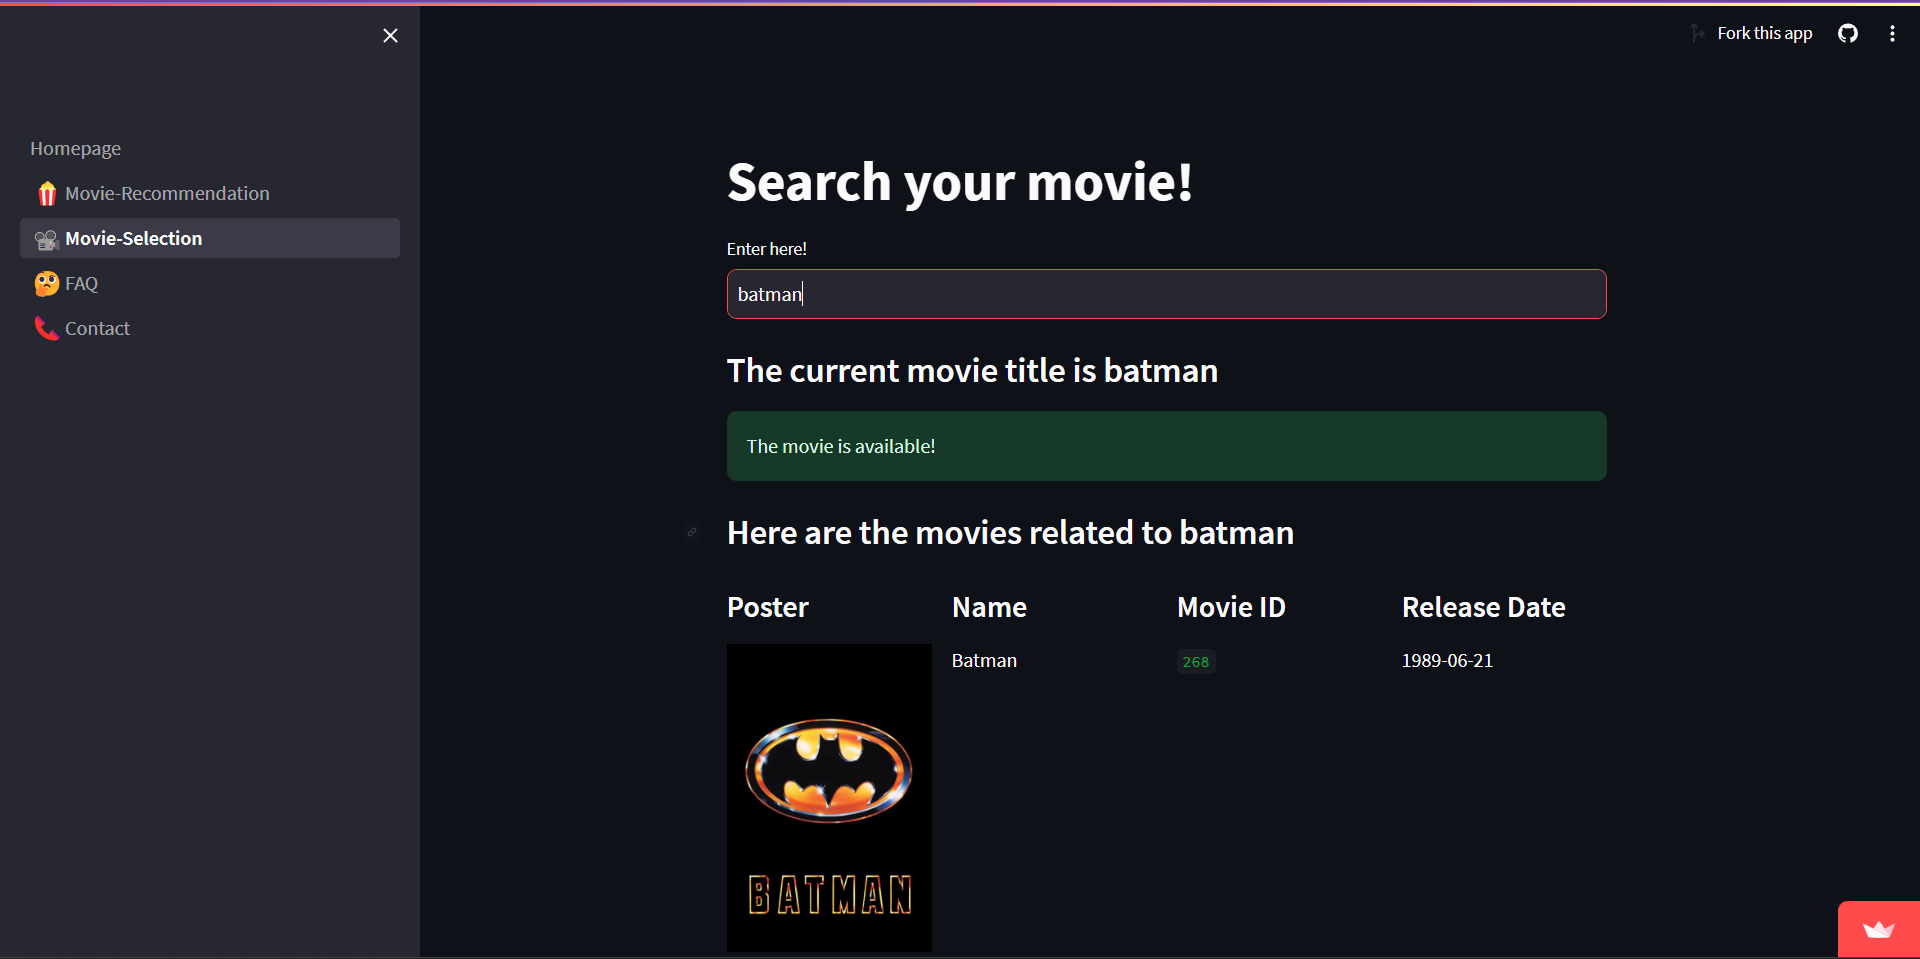Viewport: 1920px width, 959px height.
Task: Go to the FAQ page
Action: pyautogui.click(x=210, y=283)
